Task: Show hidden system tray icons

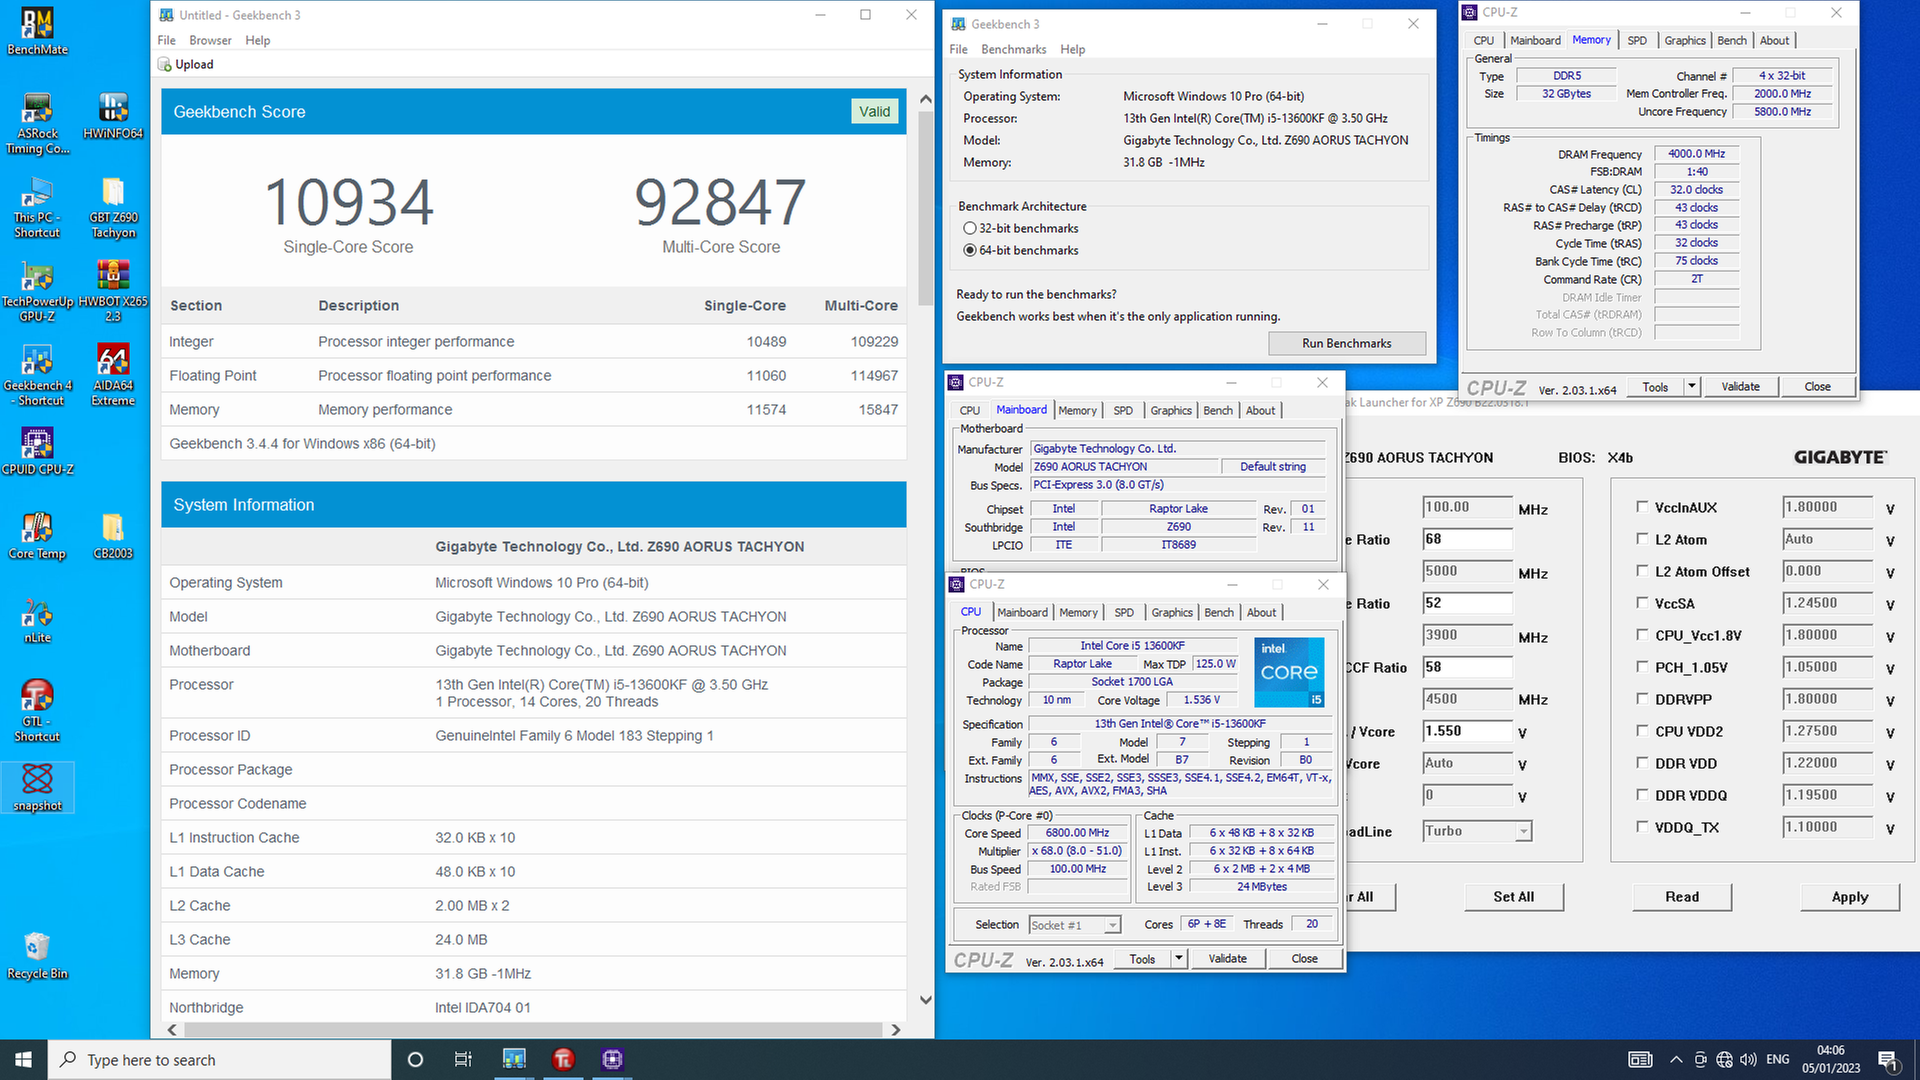Action: coord(1675,1059)
